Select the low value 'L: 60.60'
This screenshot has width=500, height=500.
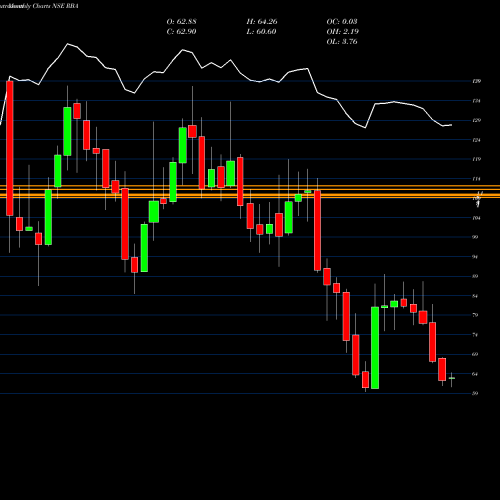pos(261,32)
